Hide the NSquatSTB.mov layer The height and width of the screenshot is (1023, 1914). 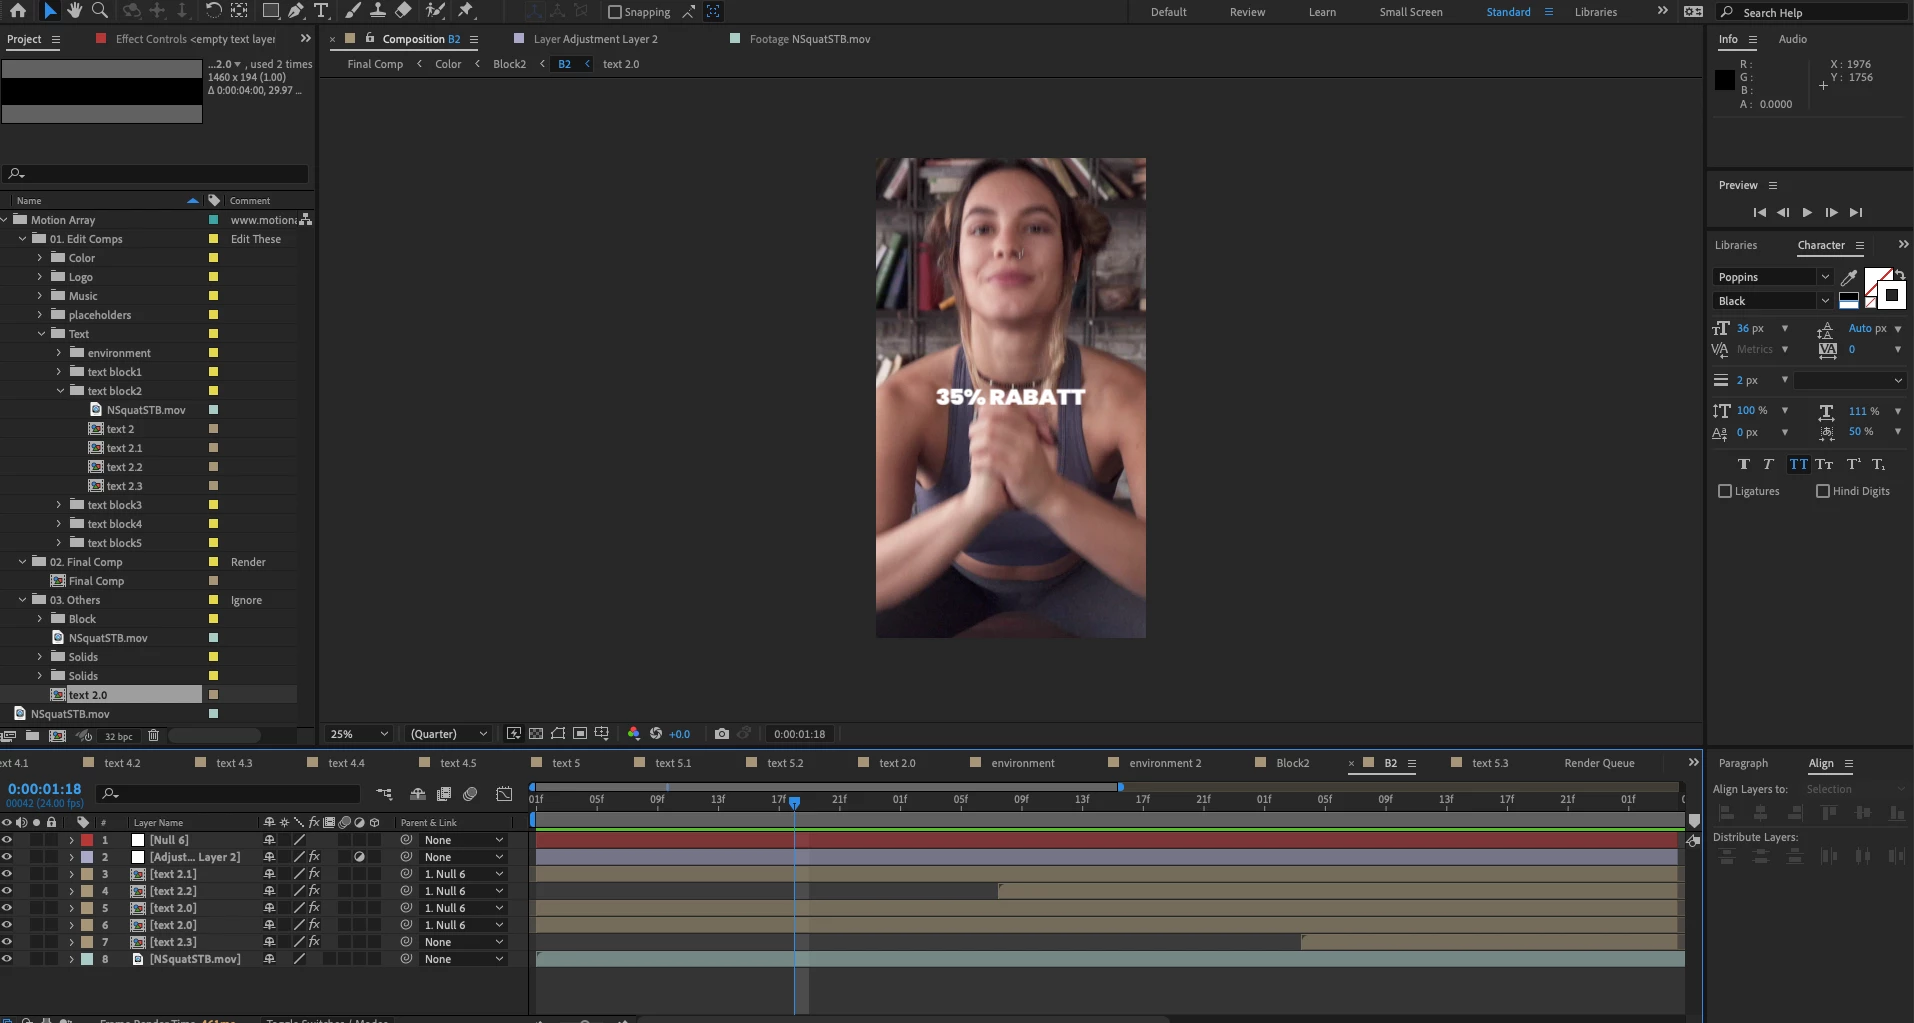pyautogui.click(x=7, y=959)
